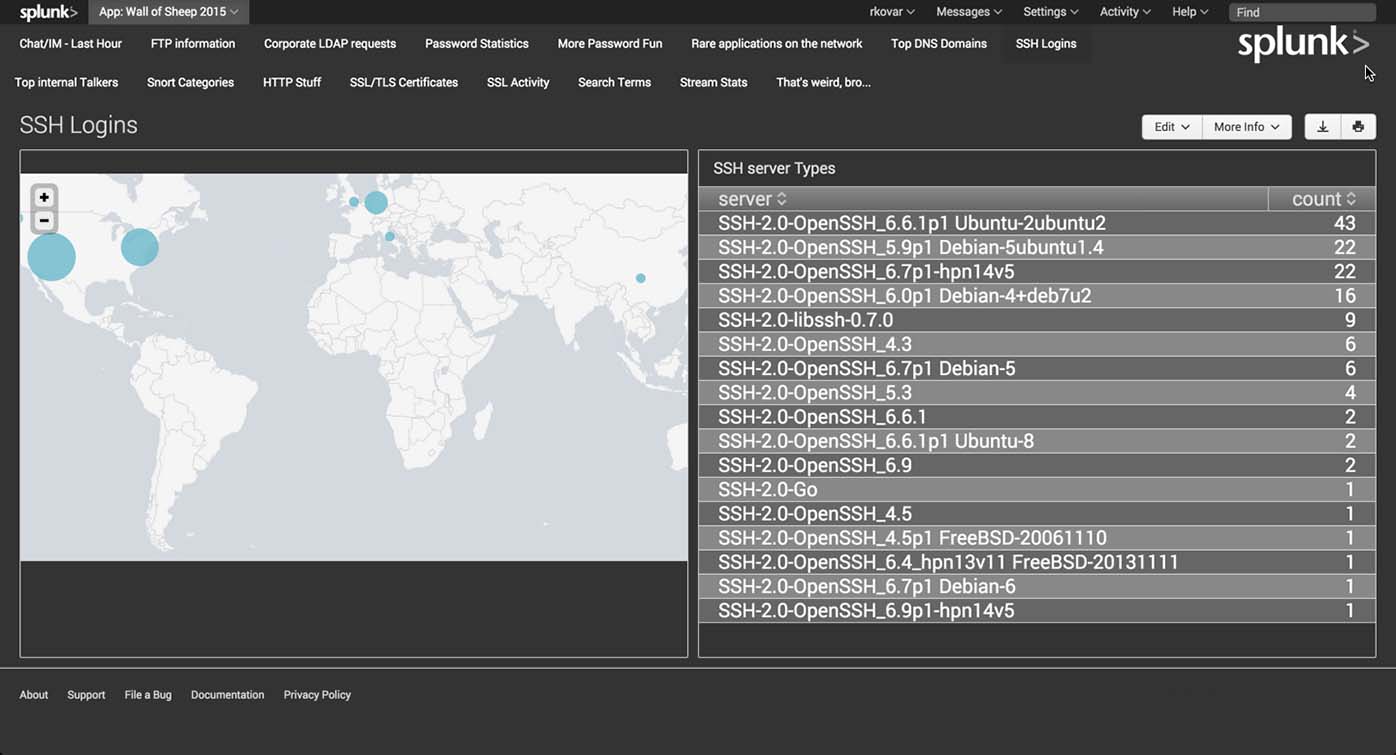Click the About footer link
This screenshot has width=1396, height=755.
(34, 695)
